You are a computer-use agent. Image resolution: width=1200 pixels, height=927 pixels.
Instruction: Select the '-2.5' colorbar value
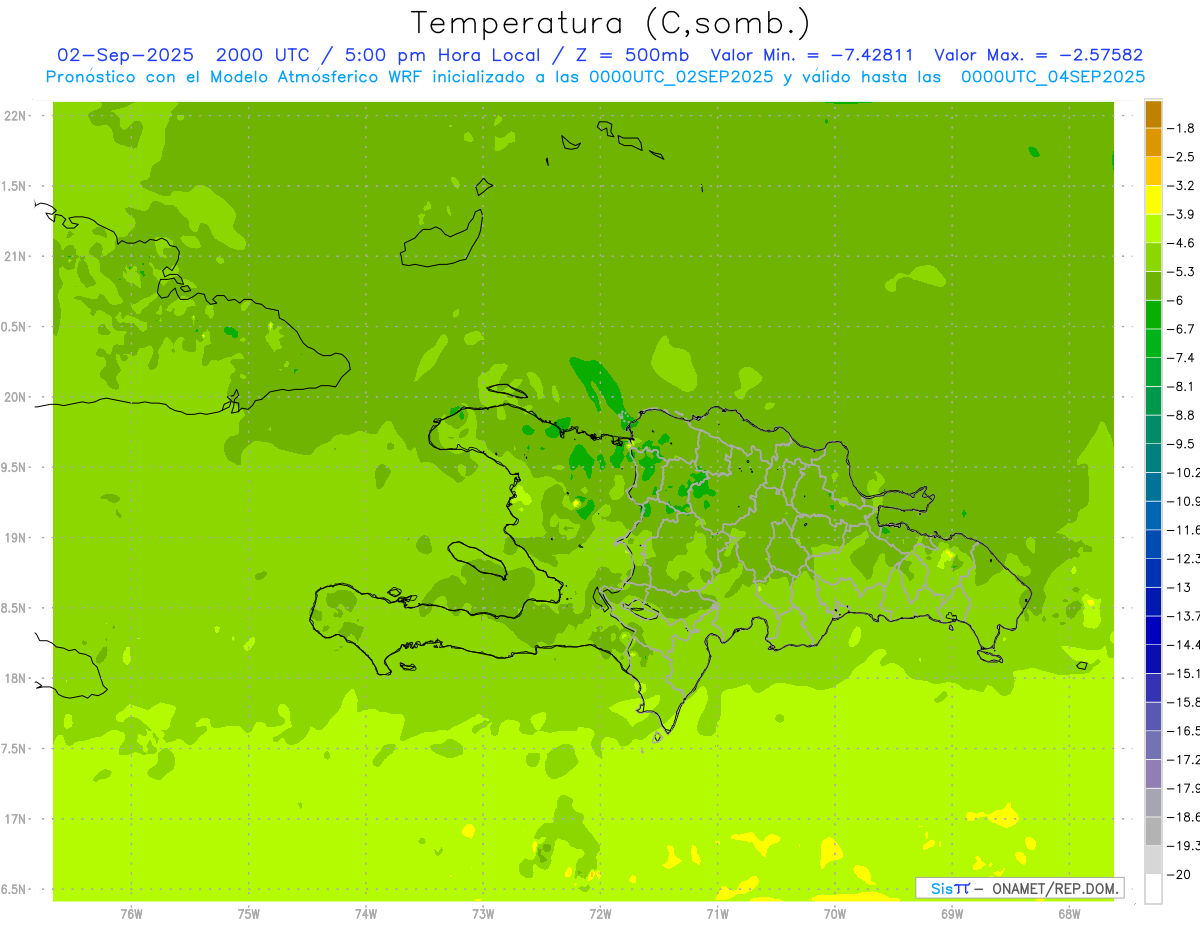(1181, 157)
